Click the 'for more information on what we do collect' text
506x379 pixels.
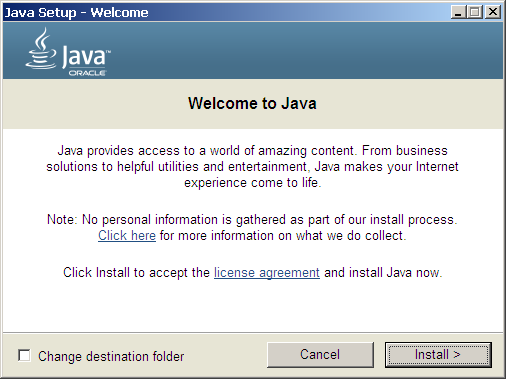(283, 236)
